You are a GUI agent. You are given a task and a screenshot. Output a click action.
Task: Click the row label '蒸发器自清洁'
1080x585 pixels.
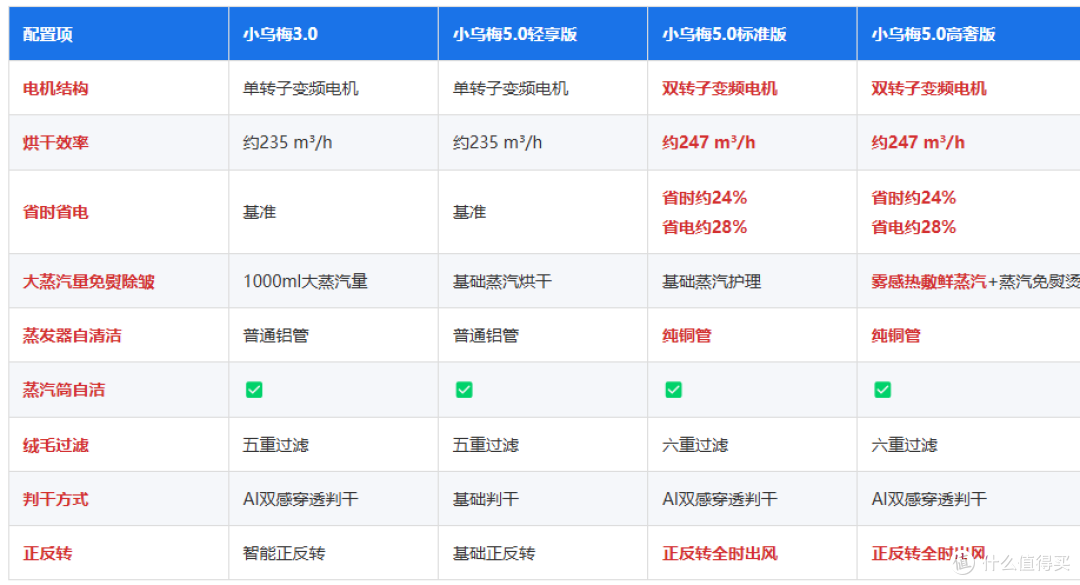72,336
